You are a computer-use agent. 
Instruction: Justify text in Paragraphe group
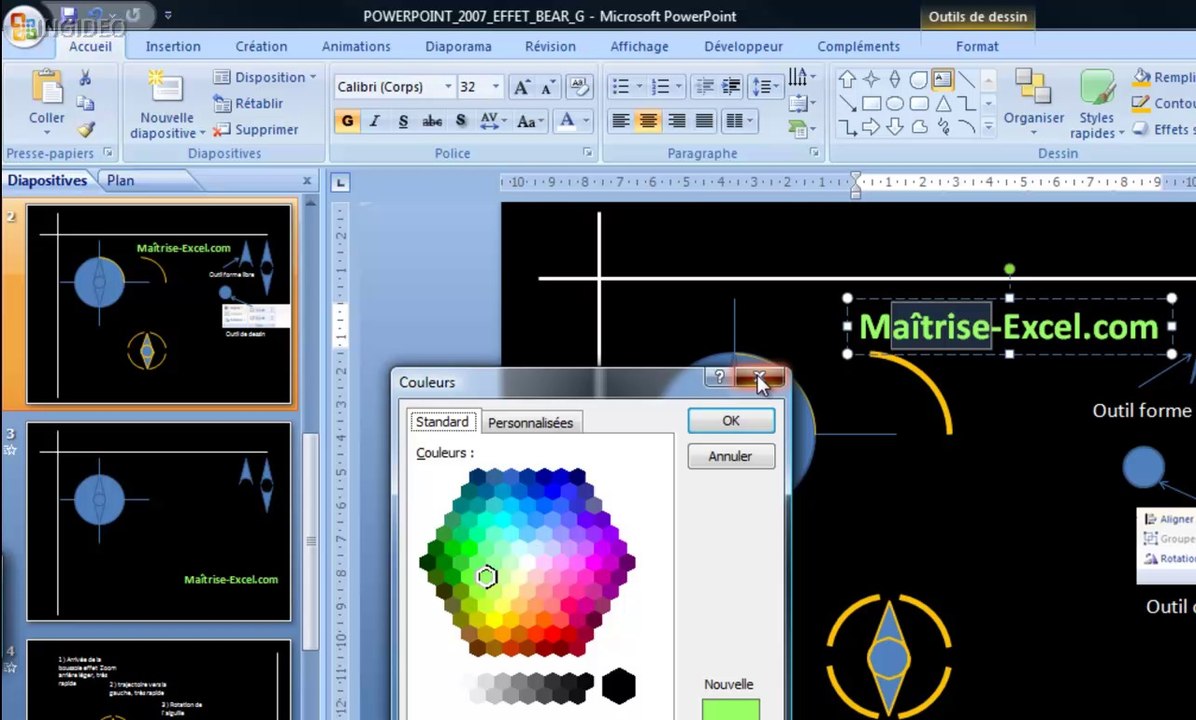click(x=704, y=121)
